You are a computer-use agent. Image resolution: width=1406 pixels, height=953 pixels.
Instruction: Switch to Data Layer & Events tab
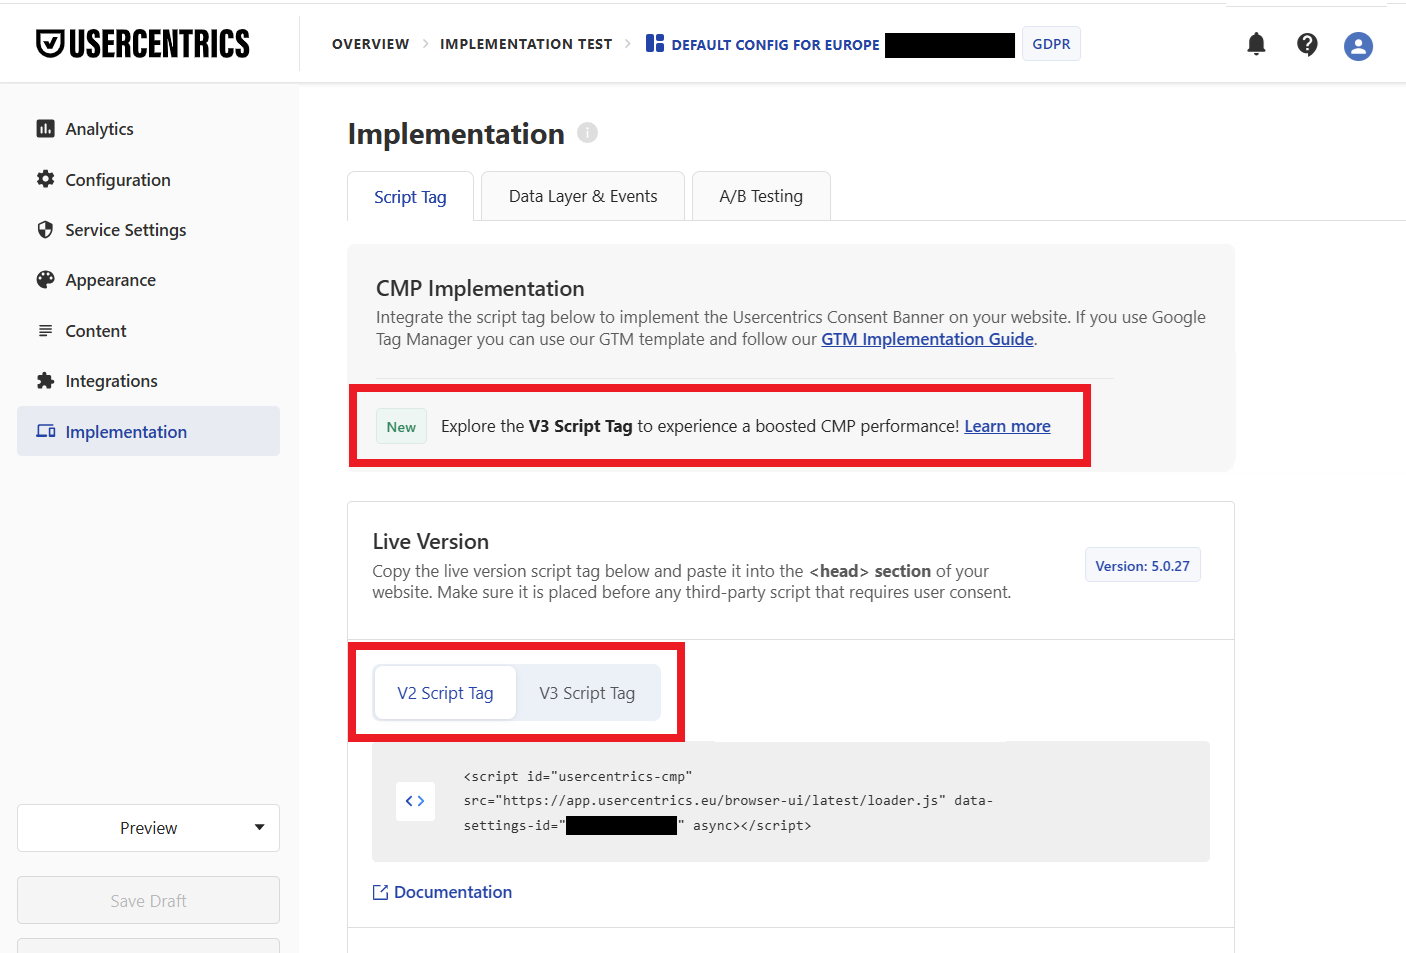click(x=583, y=196)
